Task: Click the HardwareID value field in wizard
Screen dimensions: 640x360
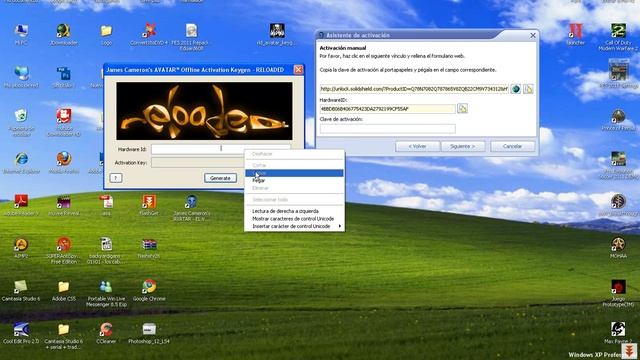Action: pos(387,109)
